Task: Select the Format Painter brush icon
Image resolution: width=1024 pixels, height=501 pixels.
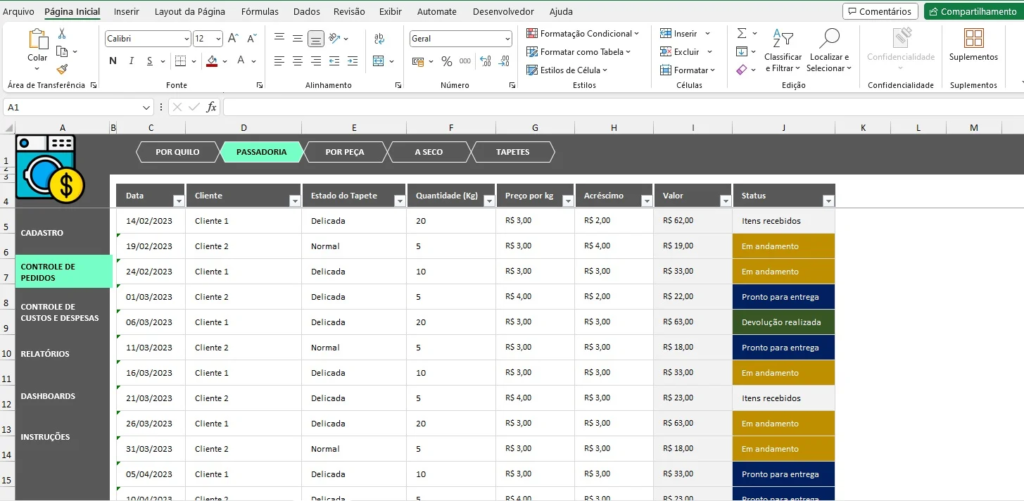Action: 62,70
